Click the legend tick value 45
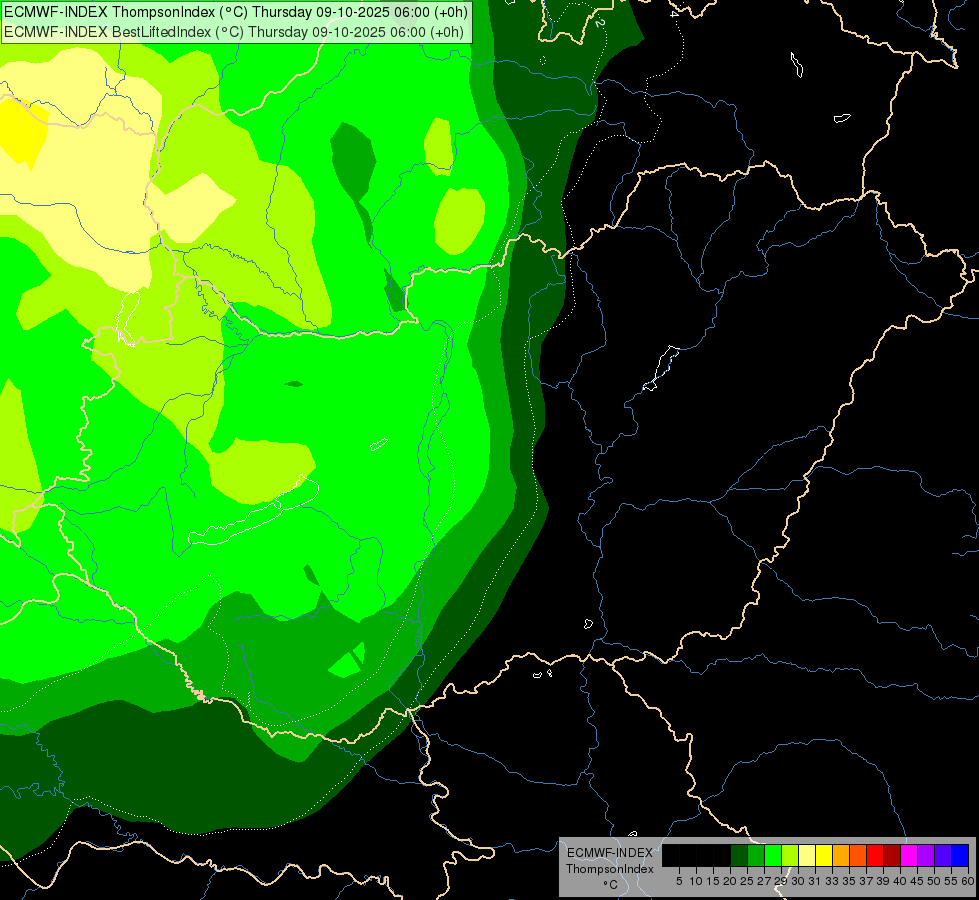 coord(917,881)
